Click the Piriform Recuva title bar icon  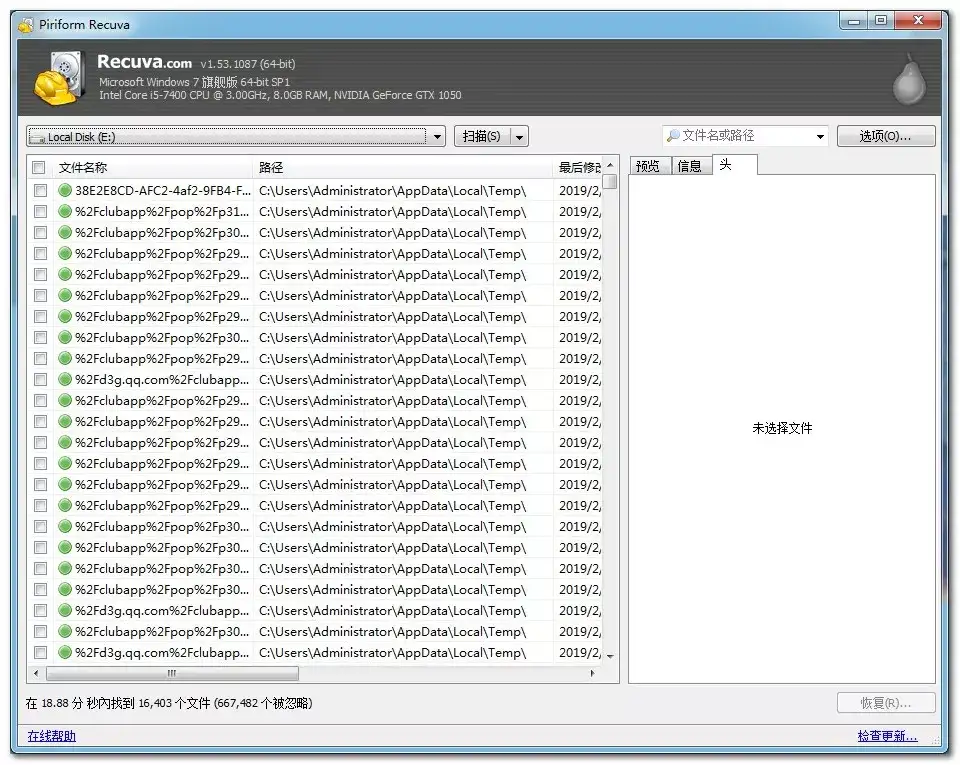pyautogui.click(x=26, y=25)
